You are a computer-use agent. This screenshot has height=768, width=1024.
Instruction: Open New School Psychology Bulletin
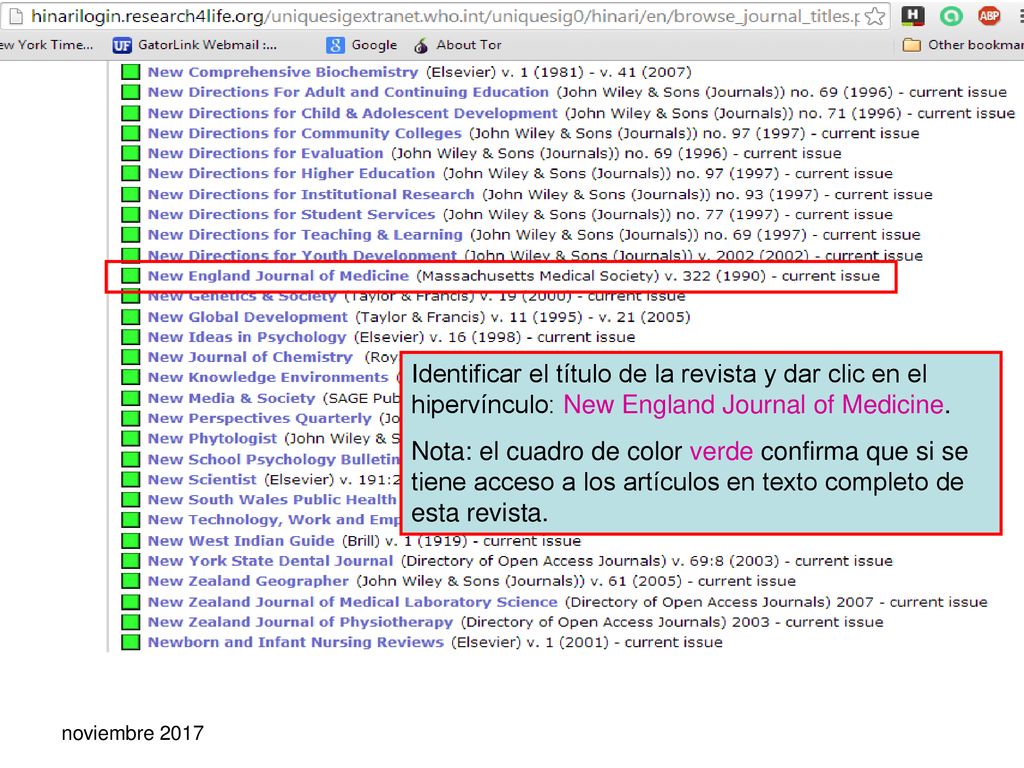[x=273, y=460]
